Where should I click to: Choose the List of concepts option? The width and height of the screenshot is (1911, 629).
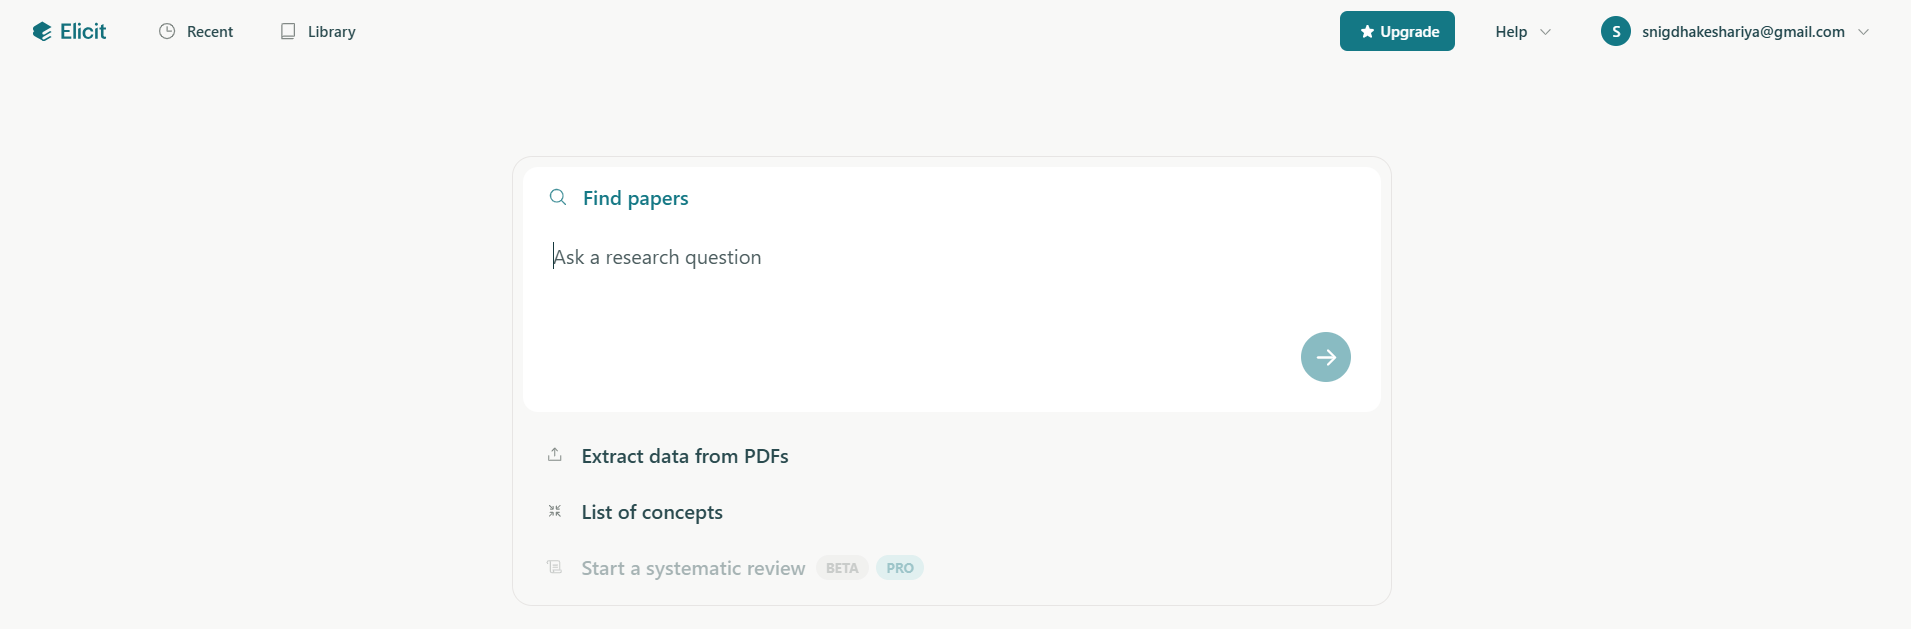pyautogui.click(x=652, y=512)
